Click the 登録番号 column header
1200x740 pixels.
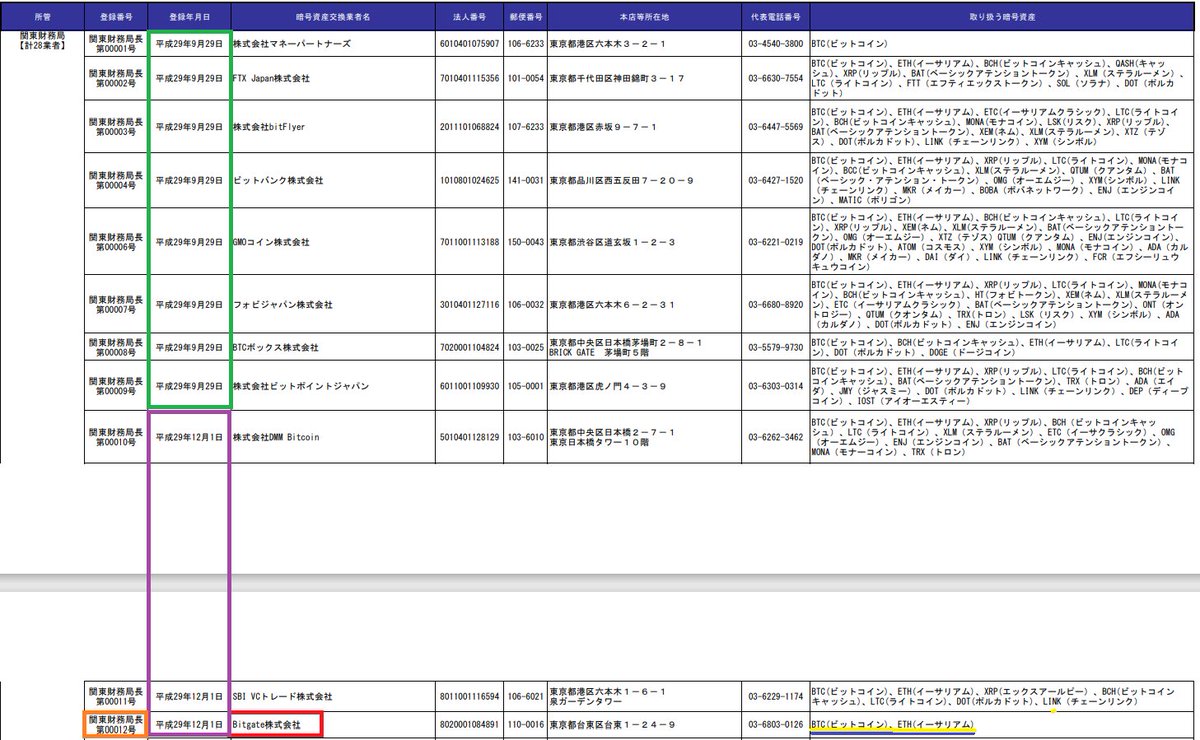coord(115,18)
